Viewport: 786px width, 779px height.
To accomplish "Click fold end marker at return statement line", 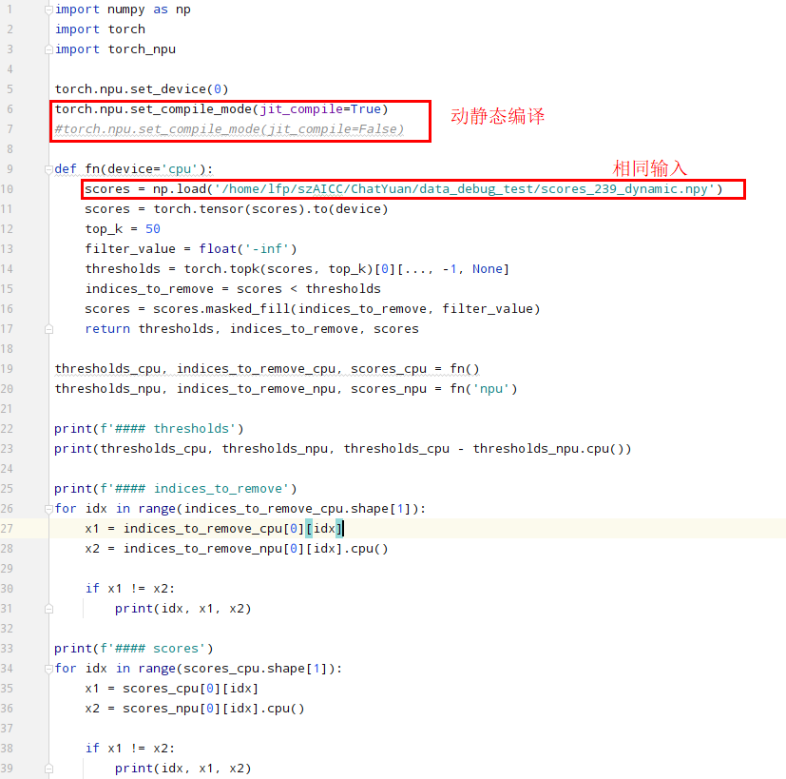I will [x=49, y=329].
